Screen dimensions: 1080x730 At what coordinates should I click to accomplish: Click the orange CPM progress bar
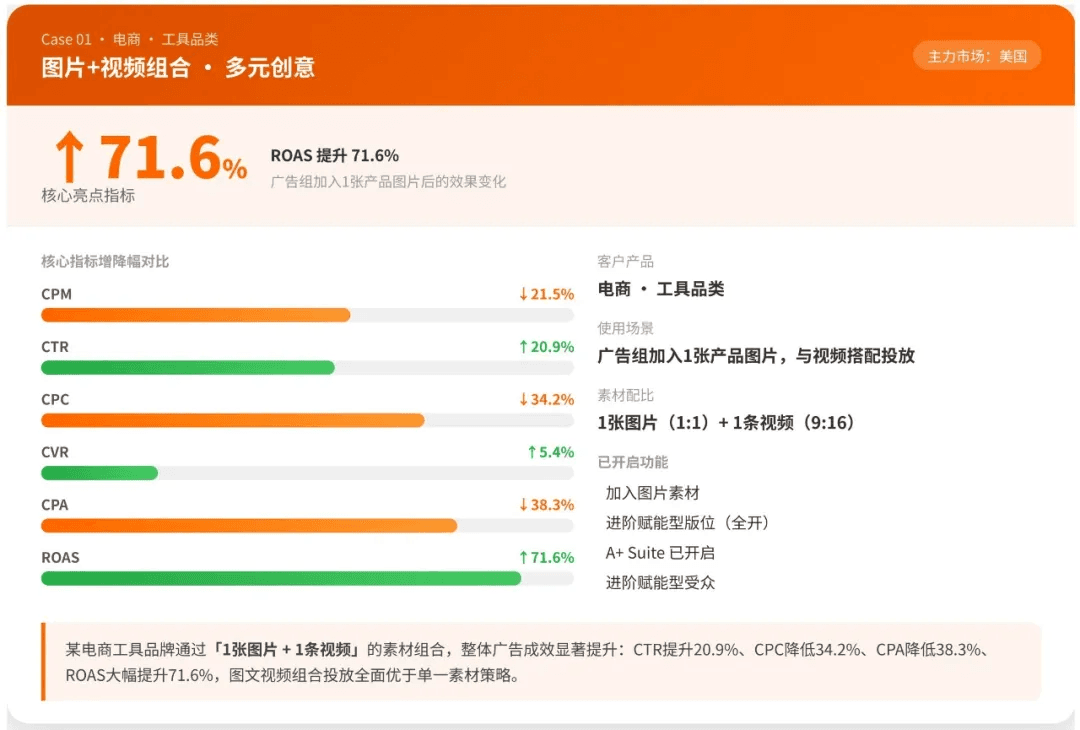tap(196, 315)
